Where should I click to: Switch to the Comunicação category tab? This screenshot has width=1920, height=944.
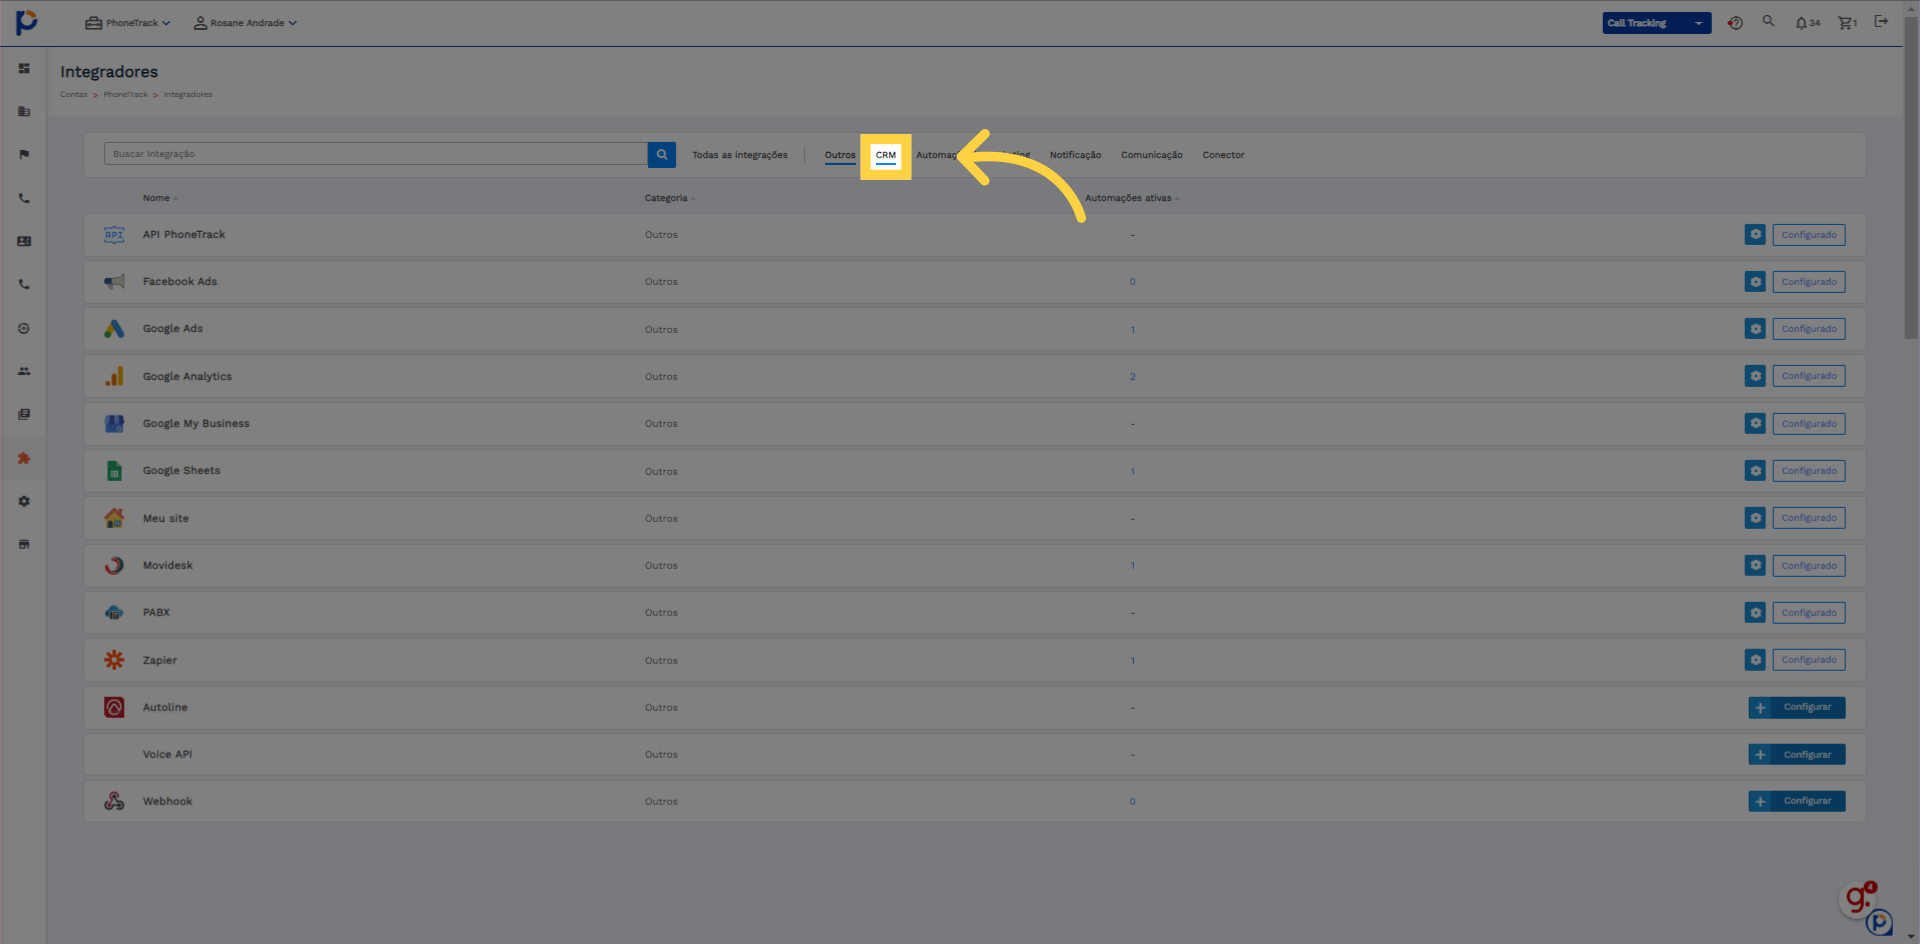(x=1151, y=155)
